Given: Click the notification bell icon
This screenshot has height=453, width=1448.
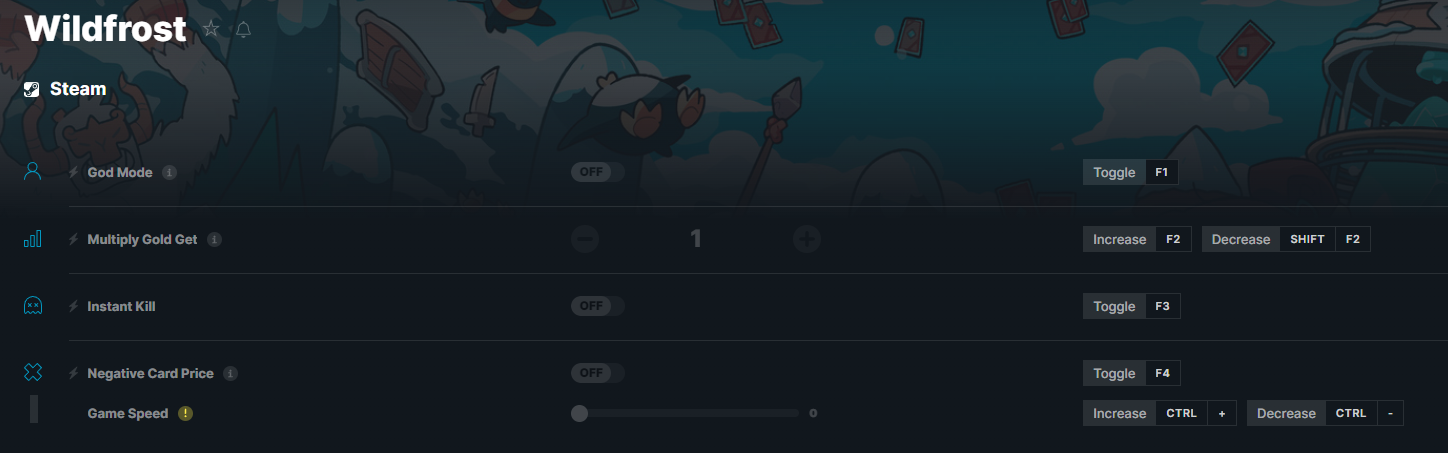Looking at the screenshot, I should pos(243,29).
